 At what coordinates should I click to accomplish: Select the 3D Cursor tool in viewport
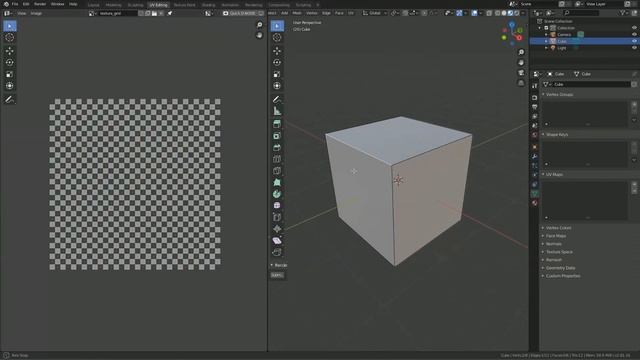coord(277,38)
